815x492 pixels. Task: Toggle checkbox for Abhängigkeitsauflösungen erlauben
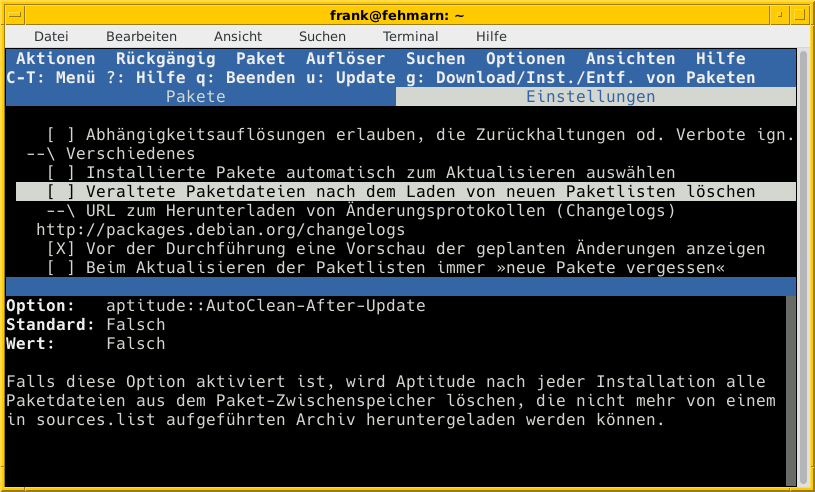[x=61, y=135]
